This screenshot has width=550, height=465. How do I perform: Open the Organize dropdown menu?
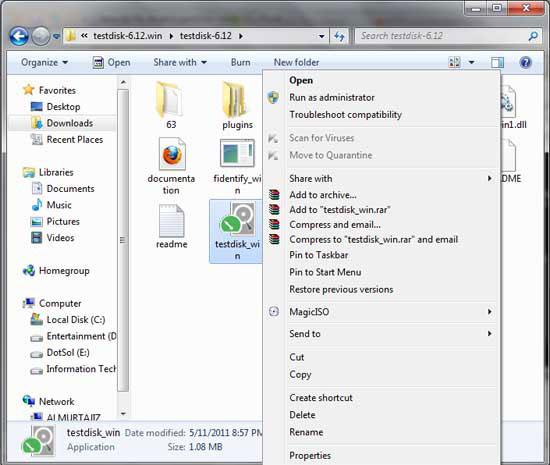pyautogui.click(x=45, y=62)
